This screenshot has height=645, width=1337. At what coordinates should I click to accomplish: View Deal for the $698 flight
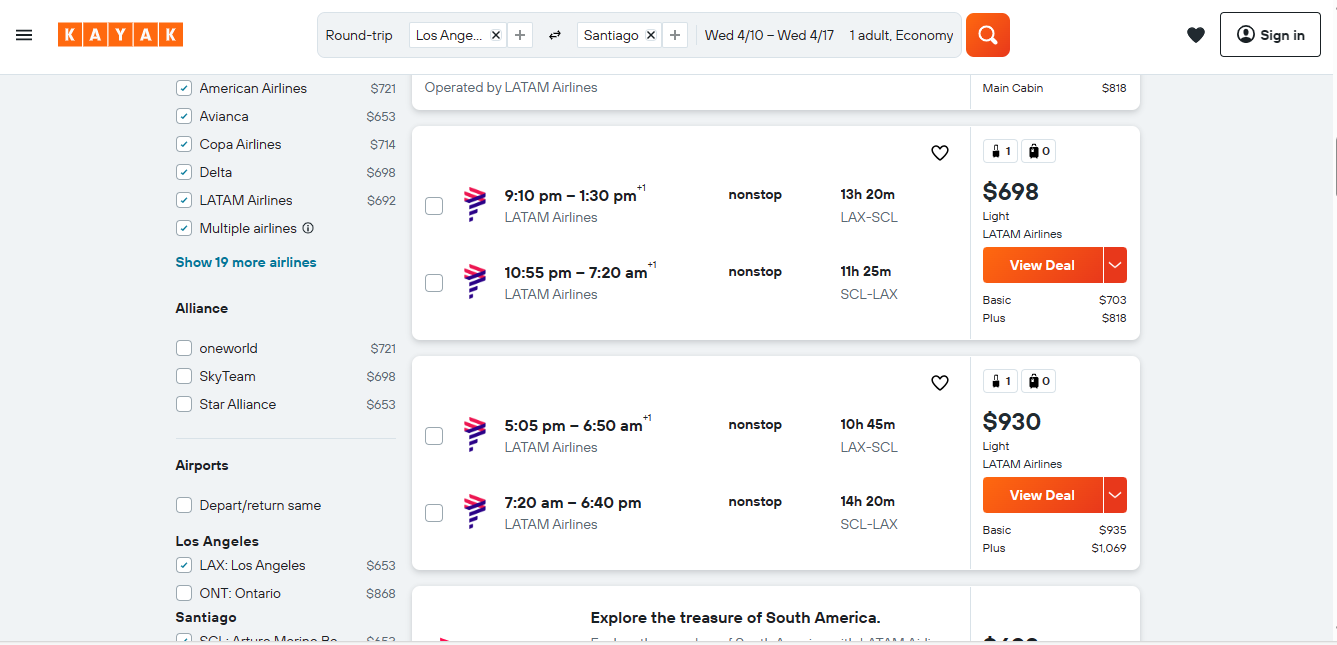tap(1042, 265)
